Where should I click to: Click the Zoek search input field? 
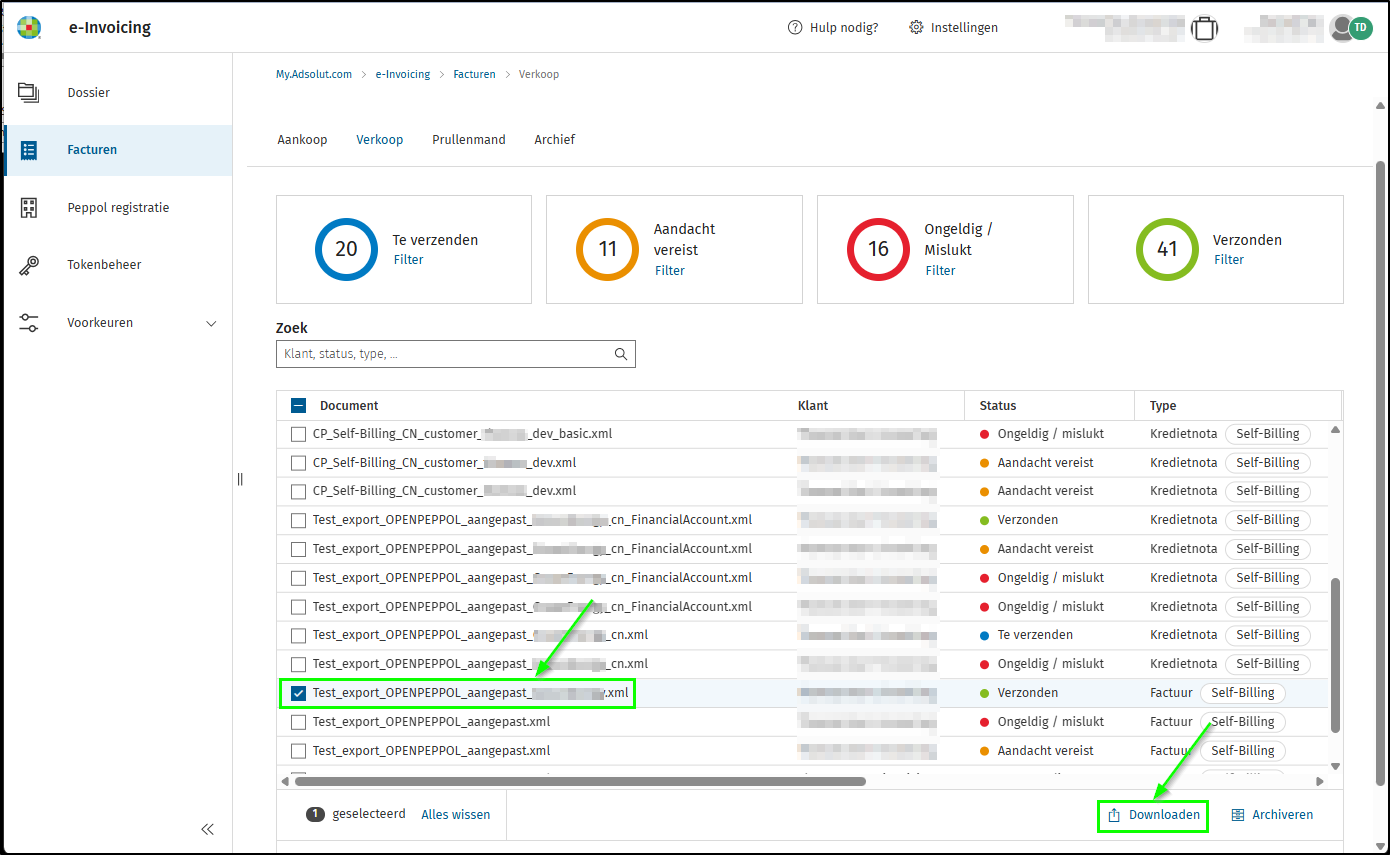[x=445, y=354]
